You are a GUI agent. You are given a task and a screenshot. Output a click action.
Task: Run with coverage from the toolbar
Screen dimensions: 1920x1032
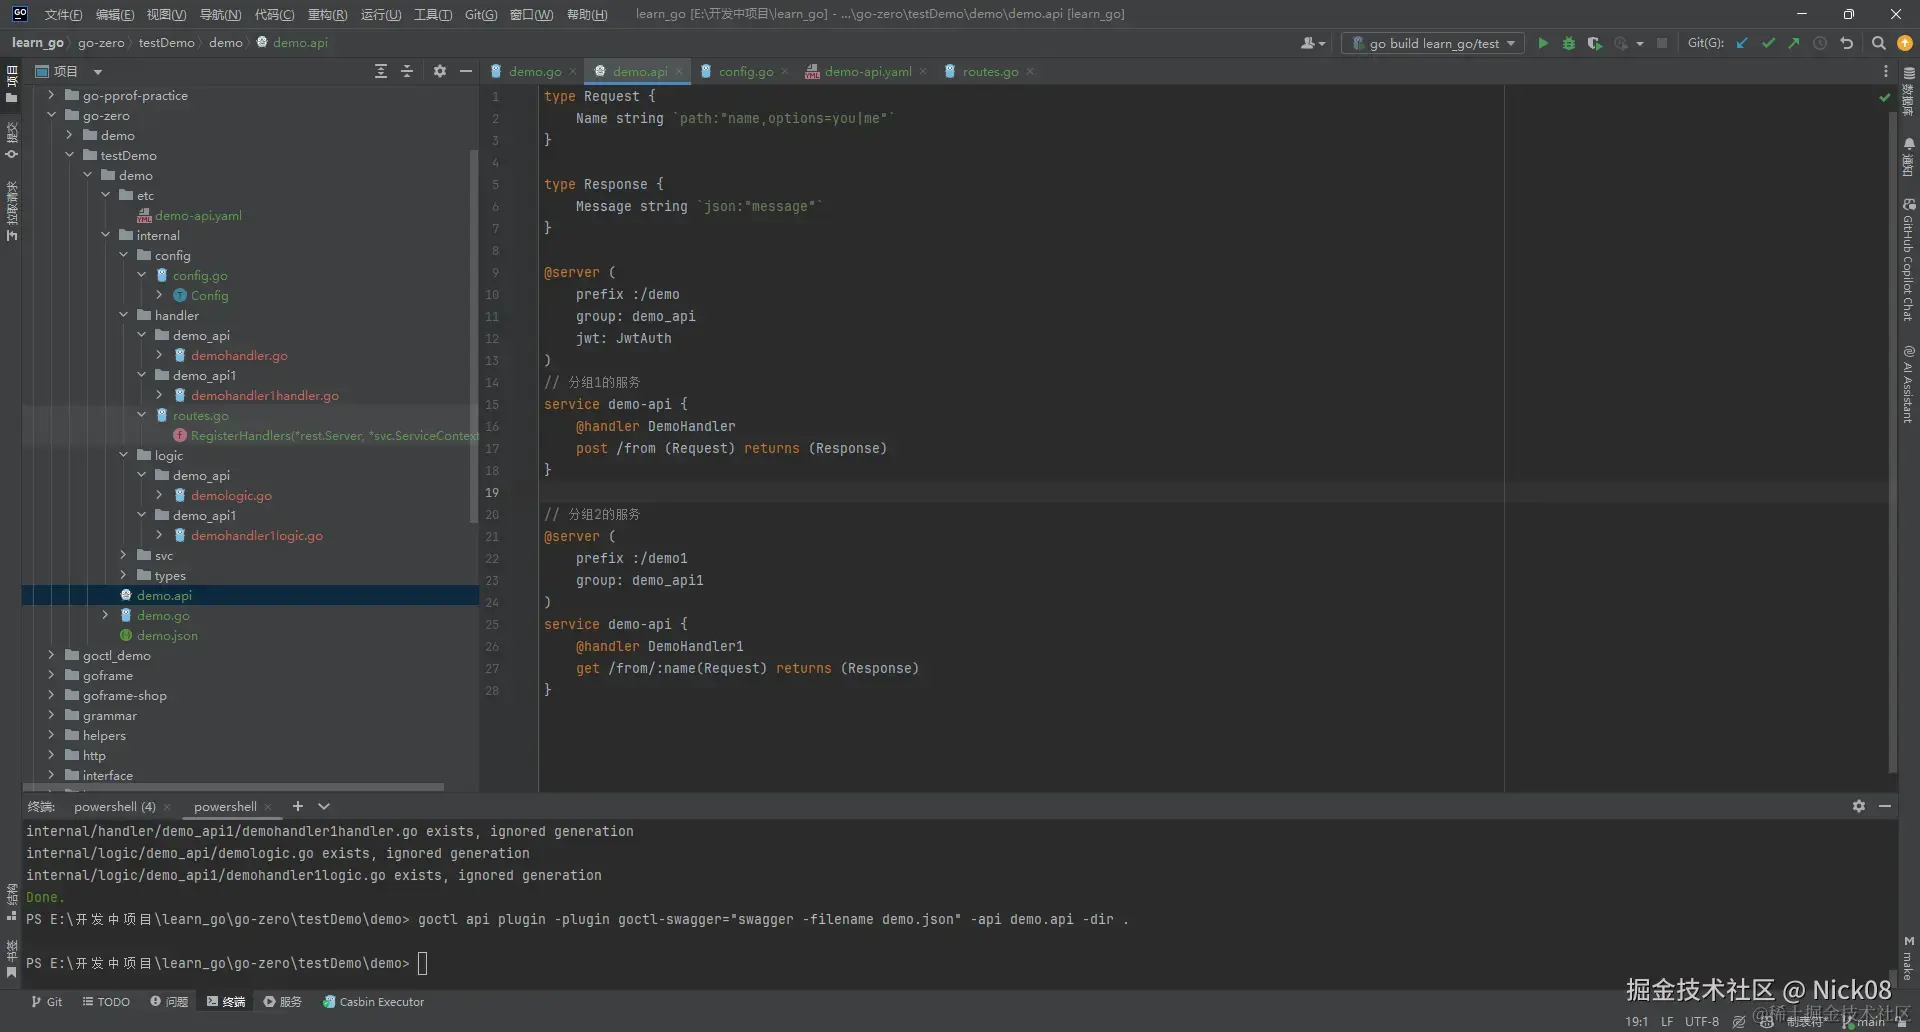(1595, 43)
